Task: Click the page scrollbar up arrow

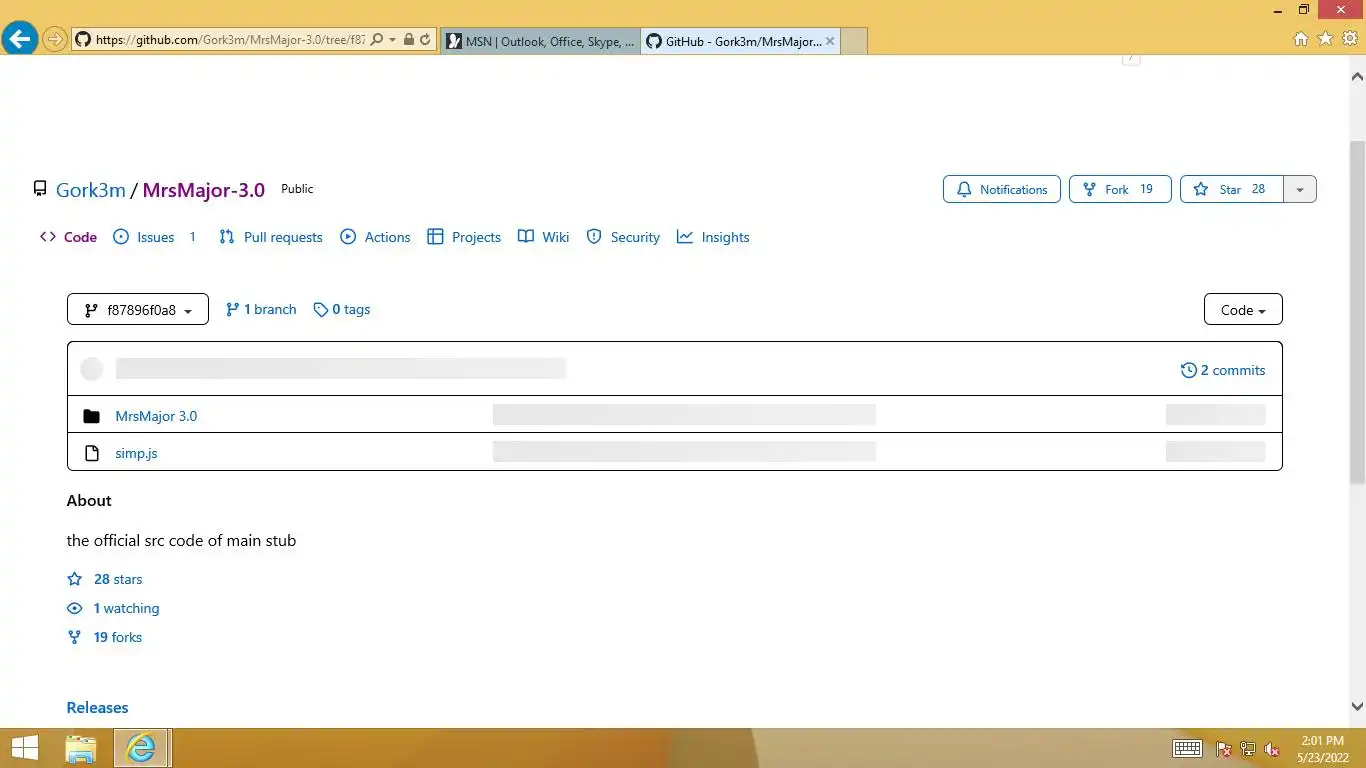Action: coord(1358,76)
